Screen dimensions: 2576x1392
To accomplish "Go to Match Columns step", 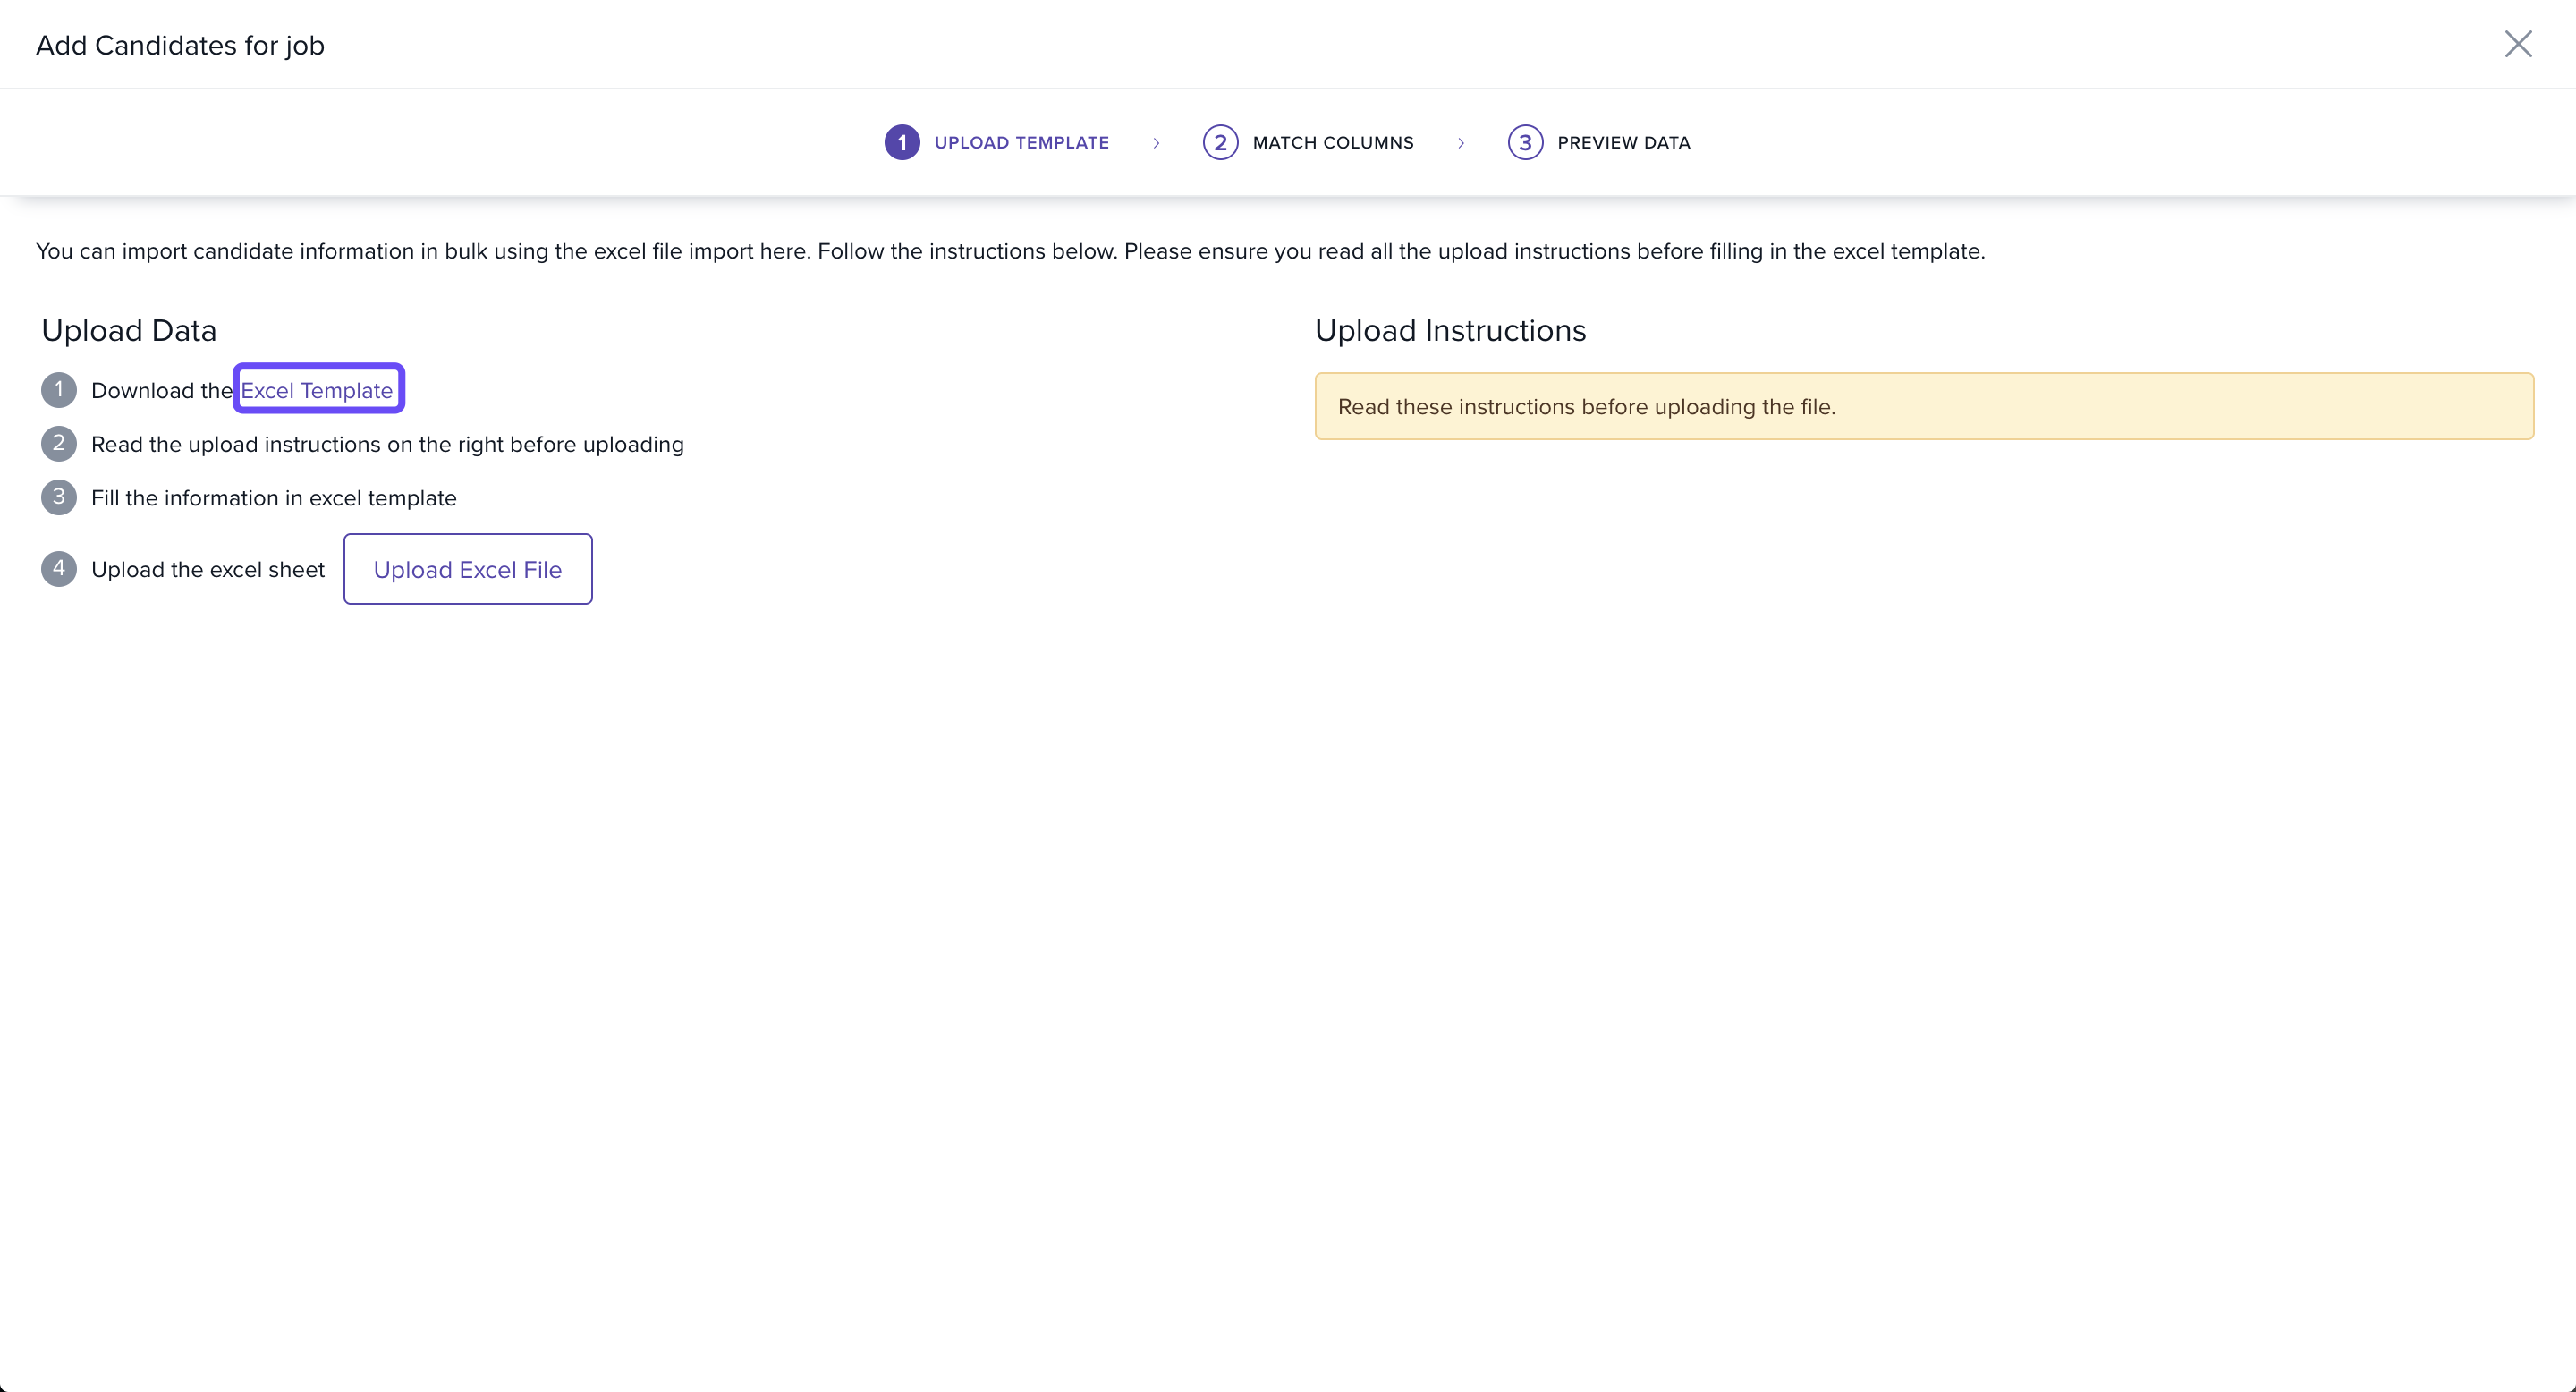I will coord(1332,142).
